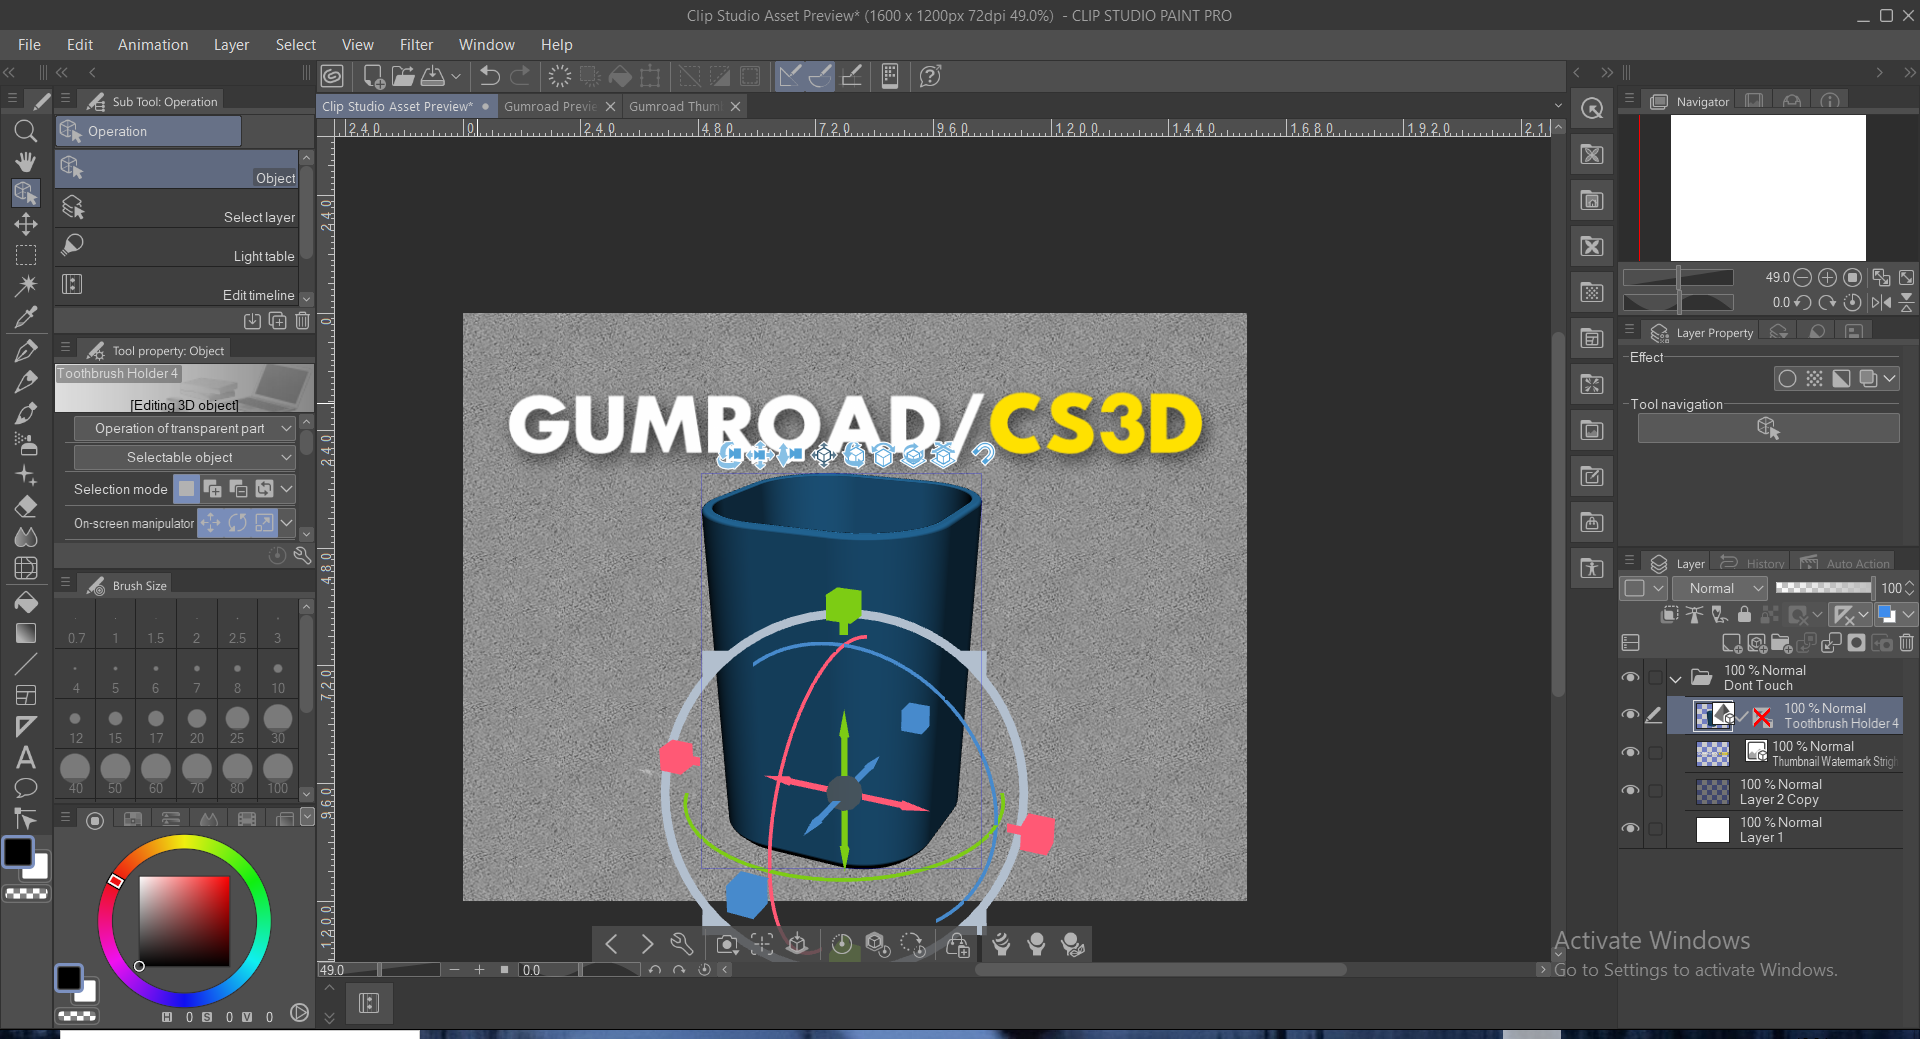Select the Zoom magnifier tool
This screenshot has width=1920, height=1039.
click(x=26, y=131)
